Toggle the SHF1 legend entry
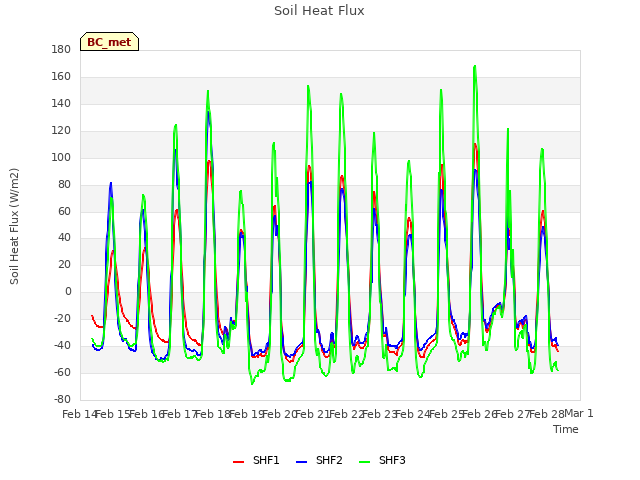The height and width of the screenshot is (480, 640). point(256,460)
